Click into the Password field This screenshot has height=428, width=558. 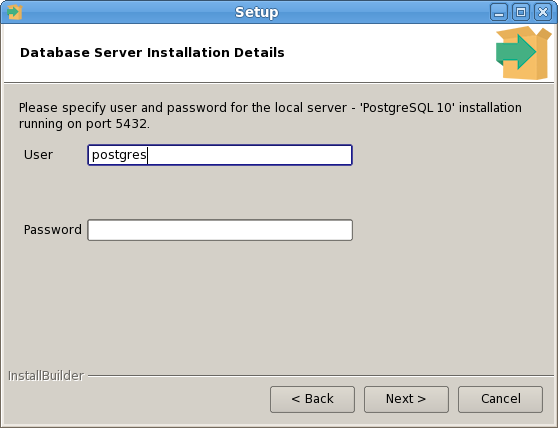click(220, 230)
